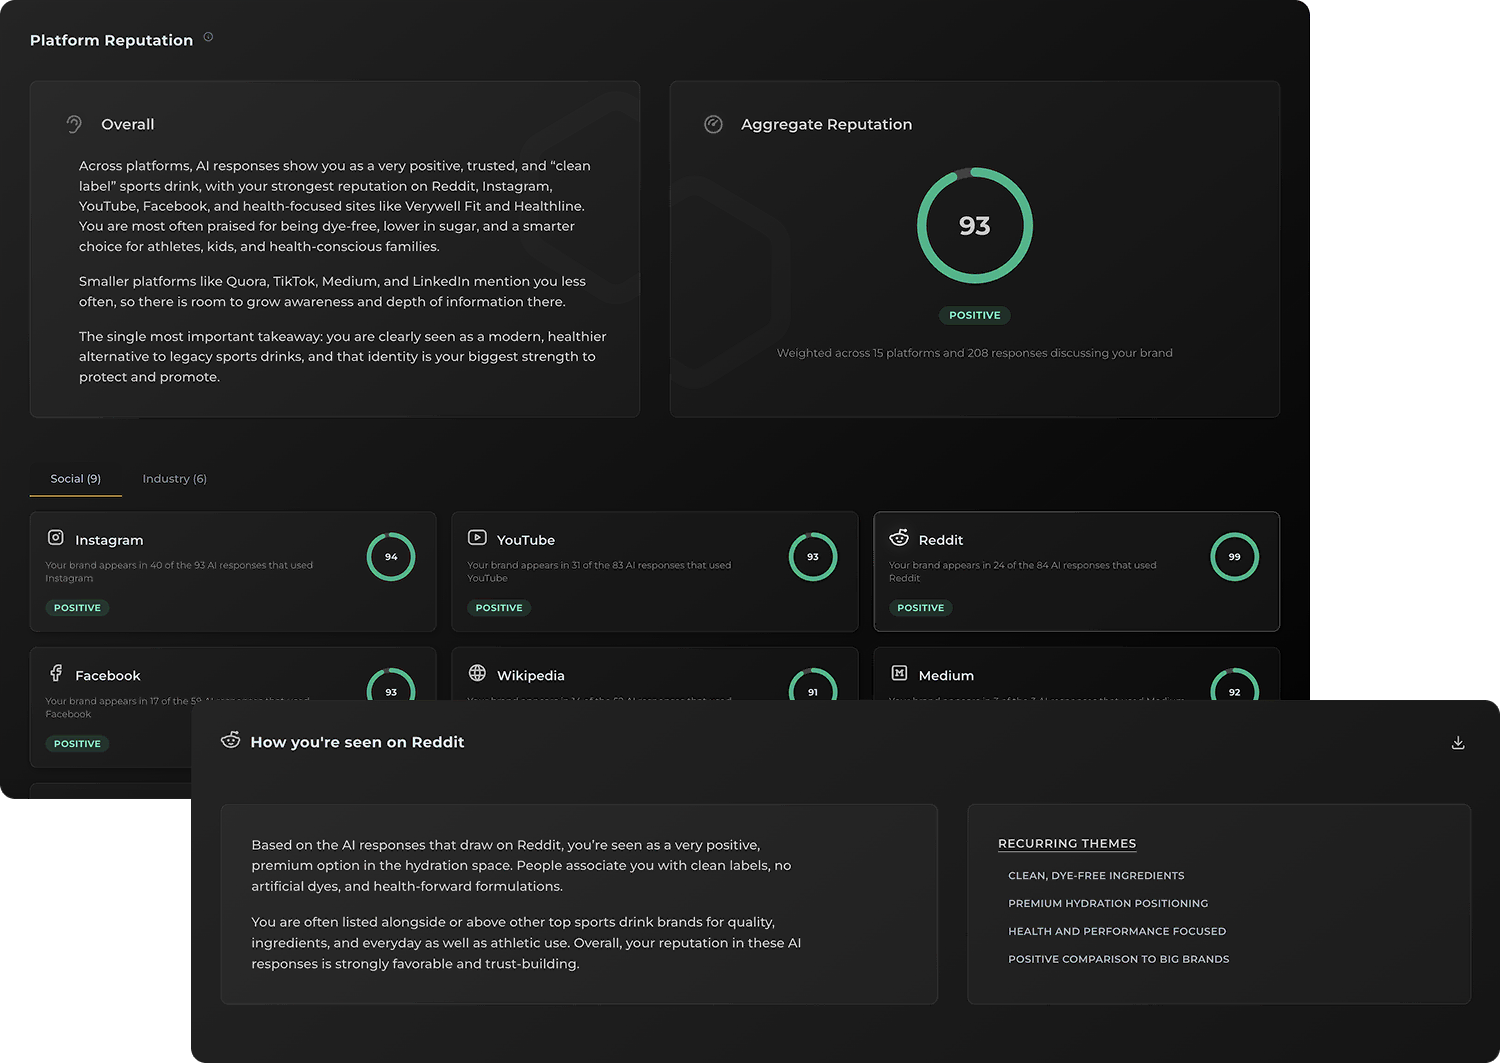This screenshot has width=1500, height=1063.
Task: Click the Overall section heading
Action: 128,125
